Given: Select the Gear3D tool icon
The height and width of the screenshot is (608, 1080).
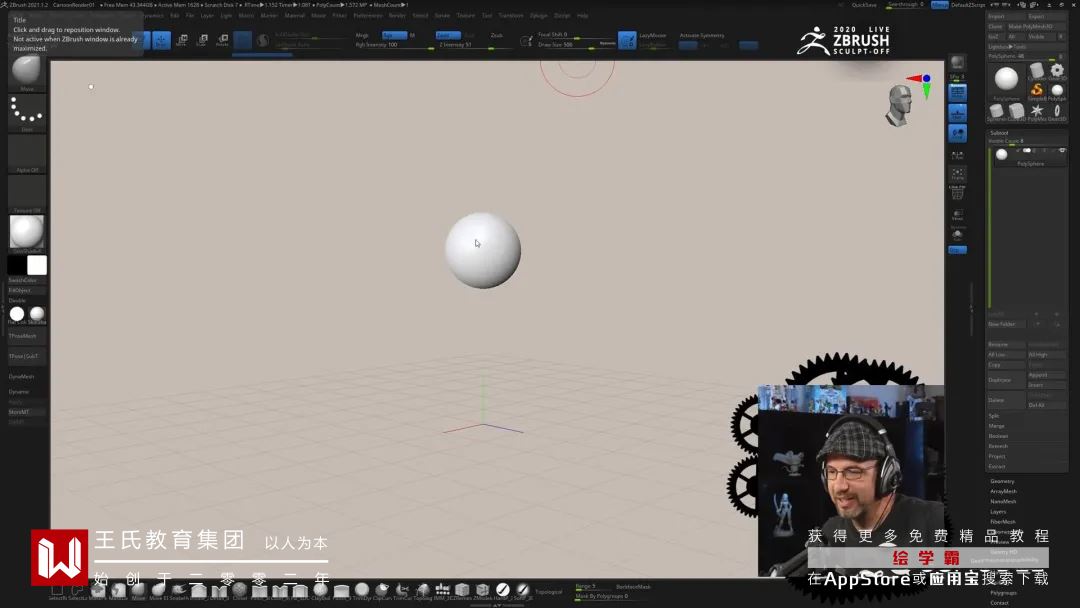Looking at the screenshot, I should tap(1057, 71).
